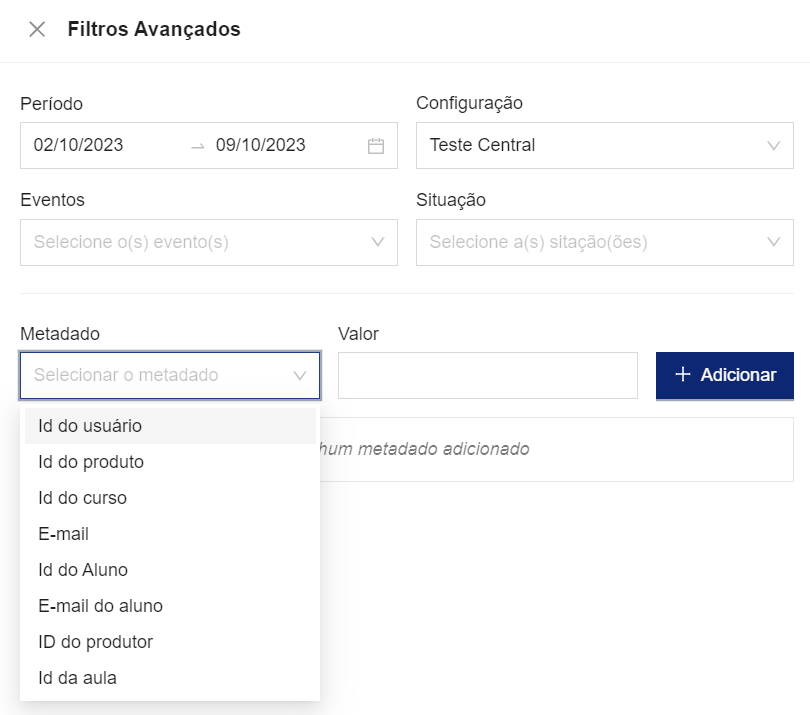The width and height of the screenshot is (810, 715).
Task: Open the Situação selection dropdown
Action: click(x=604, y=242)
